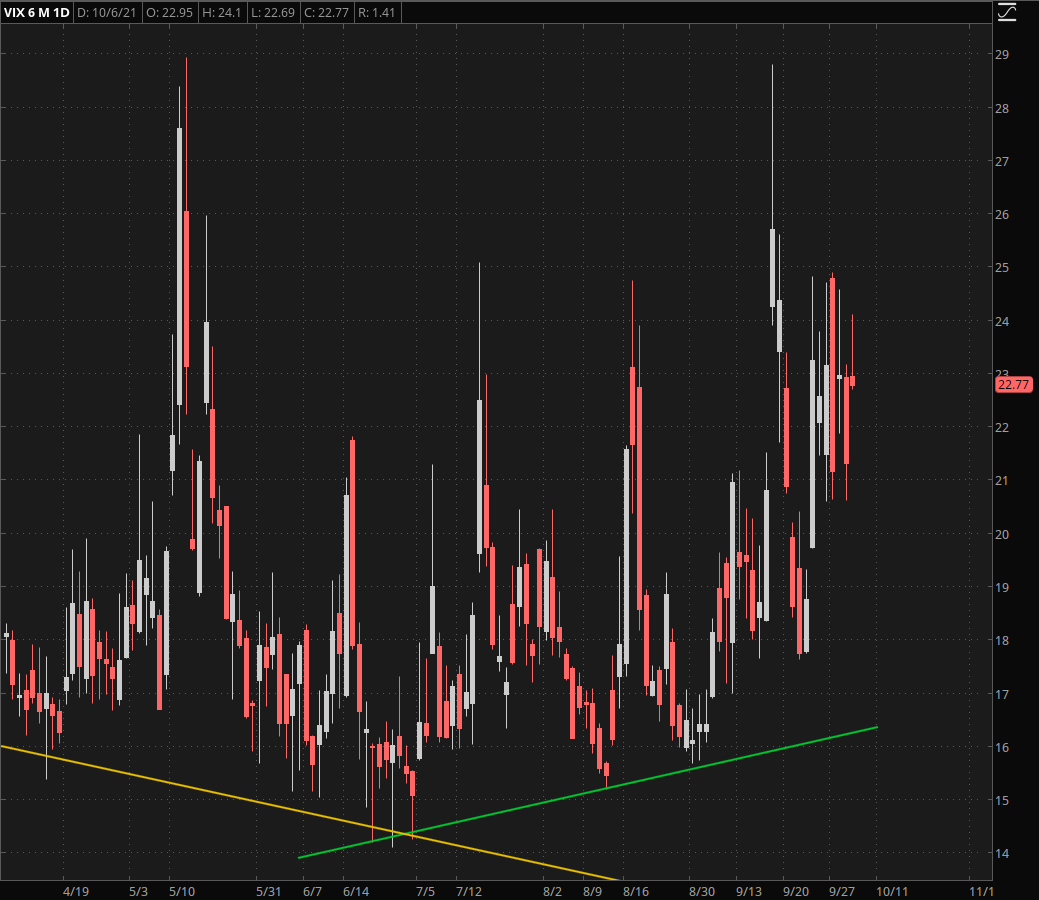Click the 15 price axis label
Image resolution: width=1039 pixels, height=900 pixels.
[x=1002, y=800]
